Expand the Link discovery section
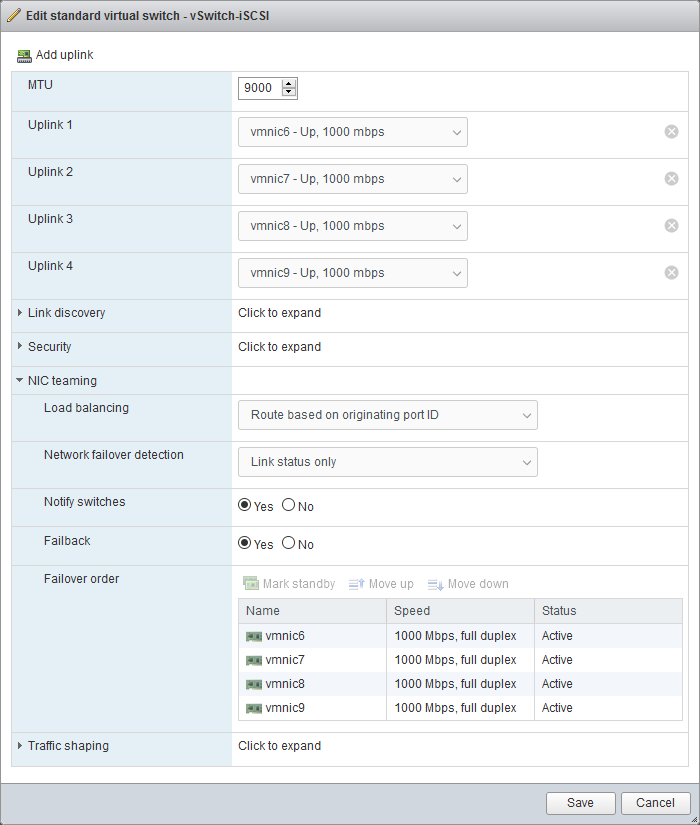The width and height of the screenshot is (700, 825). click(x=20, y=313)
